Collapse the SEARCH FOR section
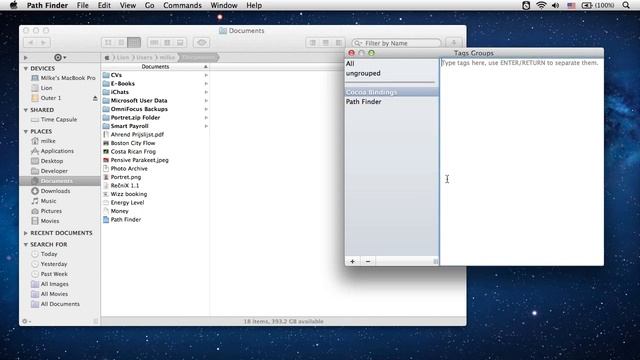This screenshot has width=640, height=360. pos(26,244)
